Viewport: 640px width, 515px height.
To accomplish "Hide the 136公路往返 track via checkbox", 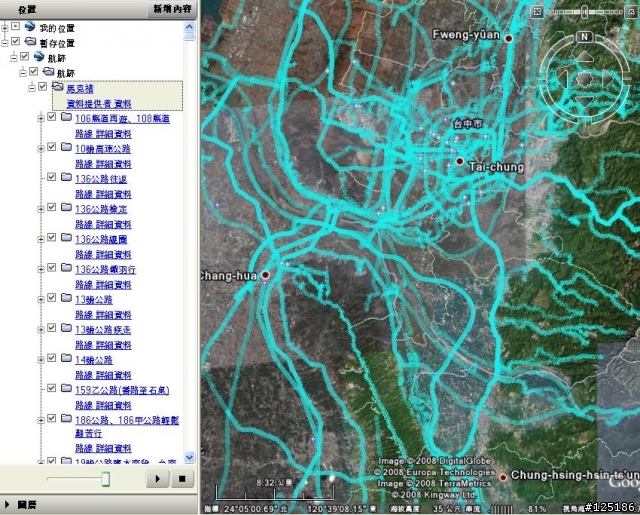I will 51,177.
